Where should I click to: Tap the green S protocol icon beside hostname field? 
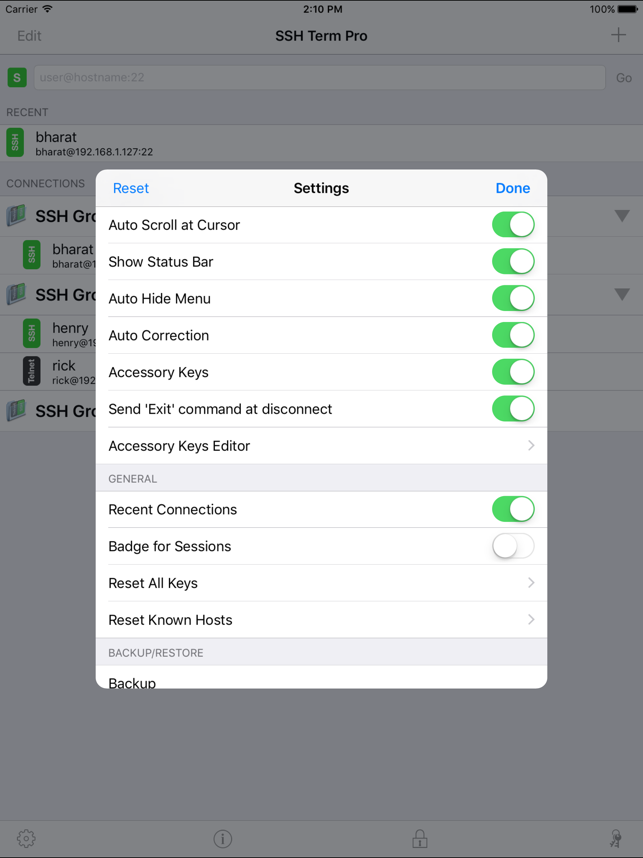pyautogui.click(x=17, y=78)
